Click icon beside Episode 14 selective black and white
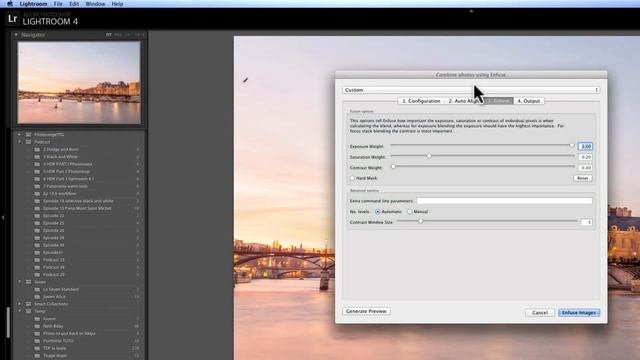The width and height of the screenshot is (640, 360). pyautogui.click(x=37, y=201)
